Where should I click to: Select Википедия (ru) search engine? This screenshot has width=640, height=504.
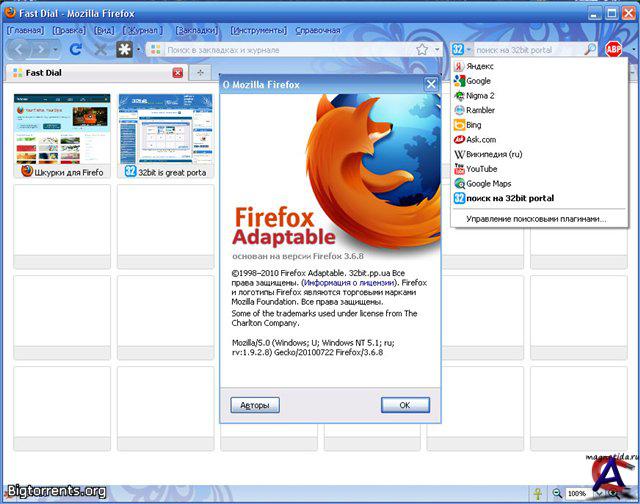(x=493, y=154)
